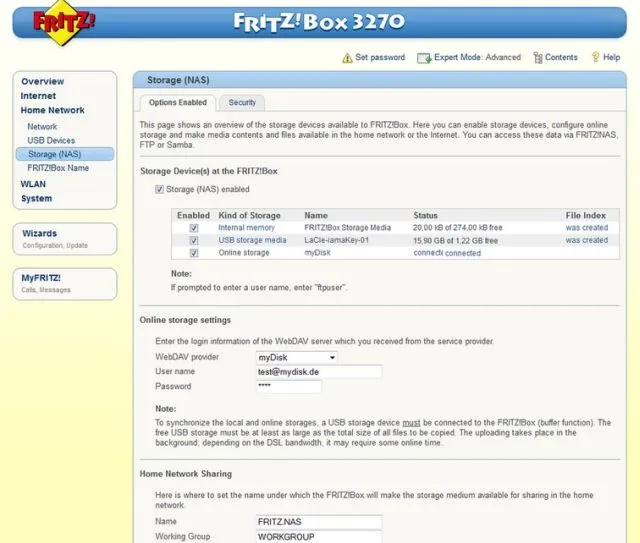
Task: Click the Internal memory link
Action: [246, 227]
